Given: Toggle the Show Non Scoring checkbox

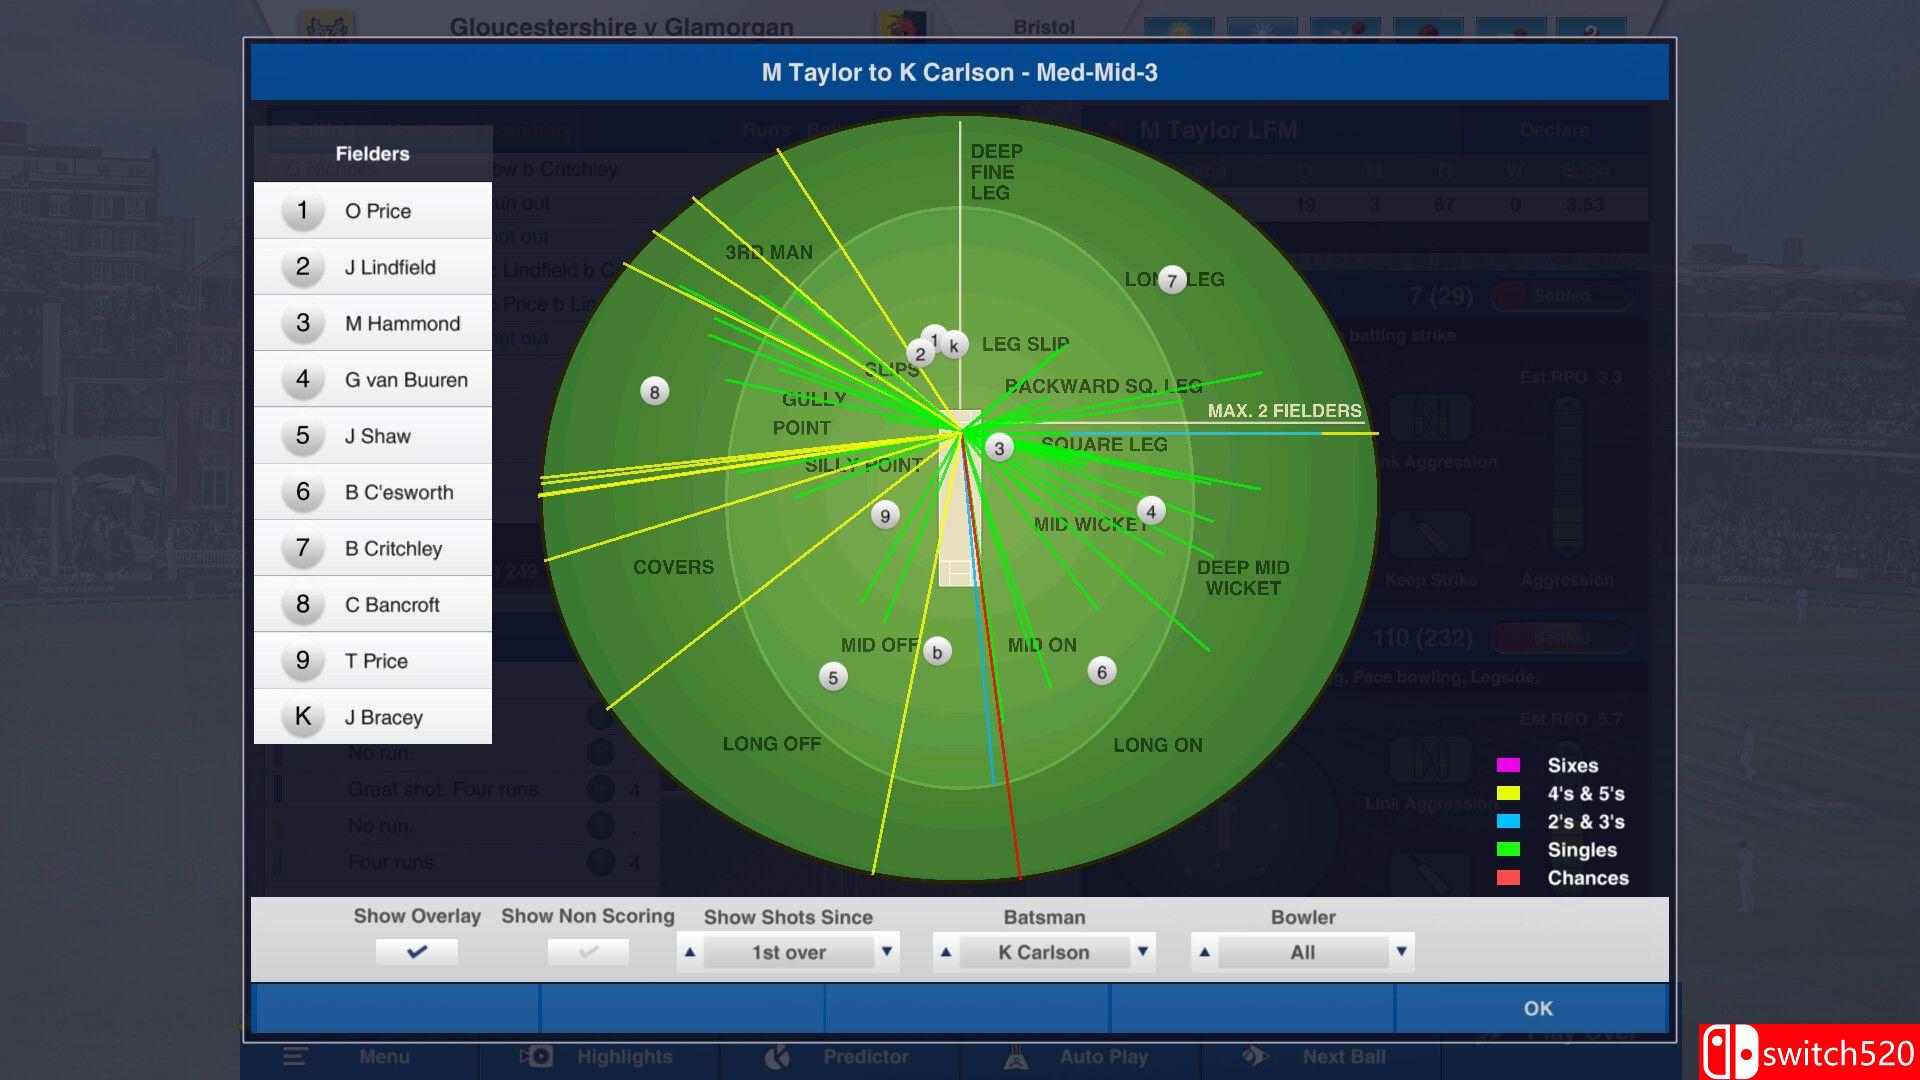Looking at the screenshot, I should click(x=588, y=952).
